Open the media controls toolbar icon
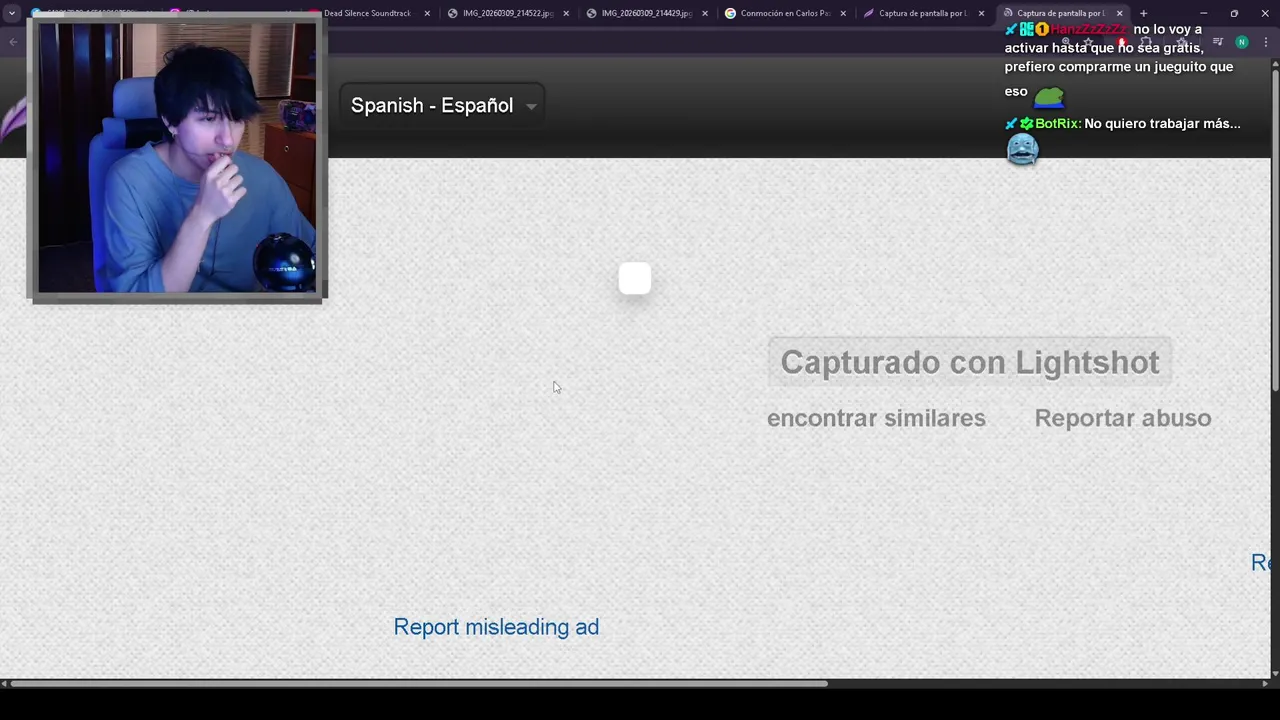The image size is (1280, 720). pos(1218,42)
